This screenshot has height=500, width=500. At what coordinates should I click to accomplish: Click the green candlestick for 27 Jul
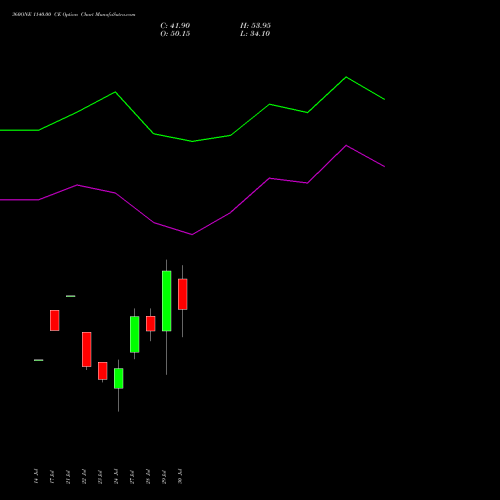135,334
